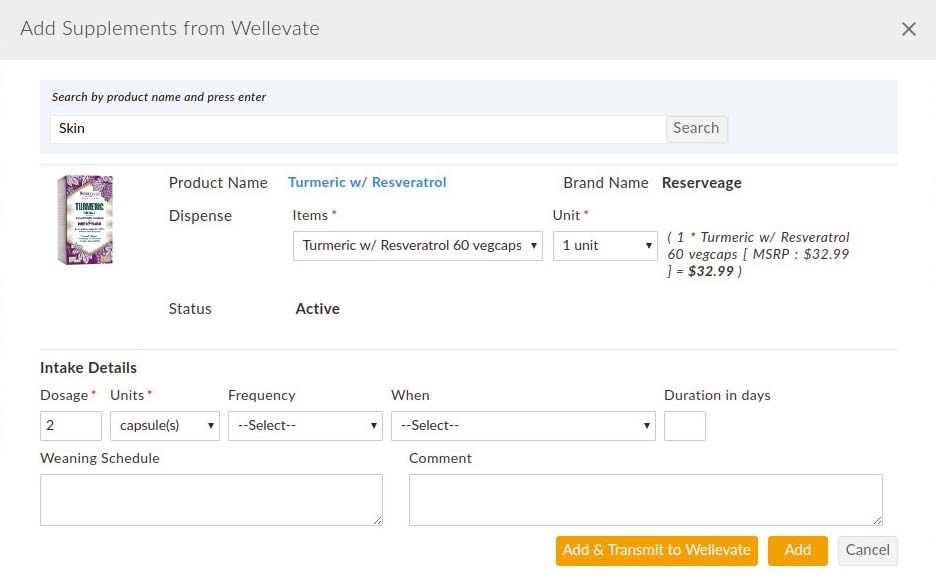
Task: Focus the Dosage input field
Action: [70, 425]
